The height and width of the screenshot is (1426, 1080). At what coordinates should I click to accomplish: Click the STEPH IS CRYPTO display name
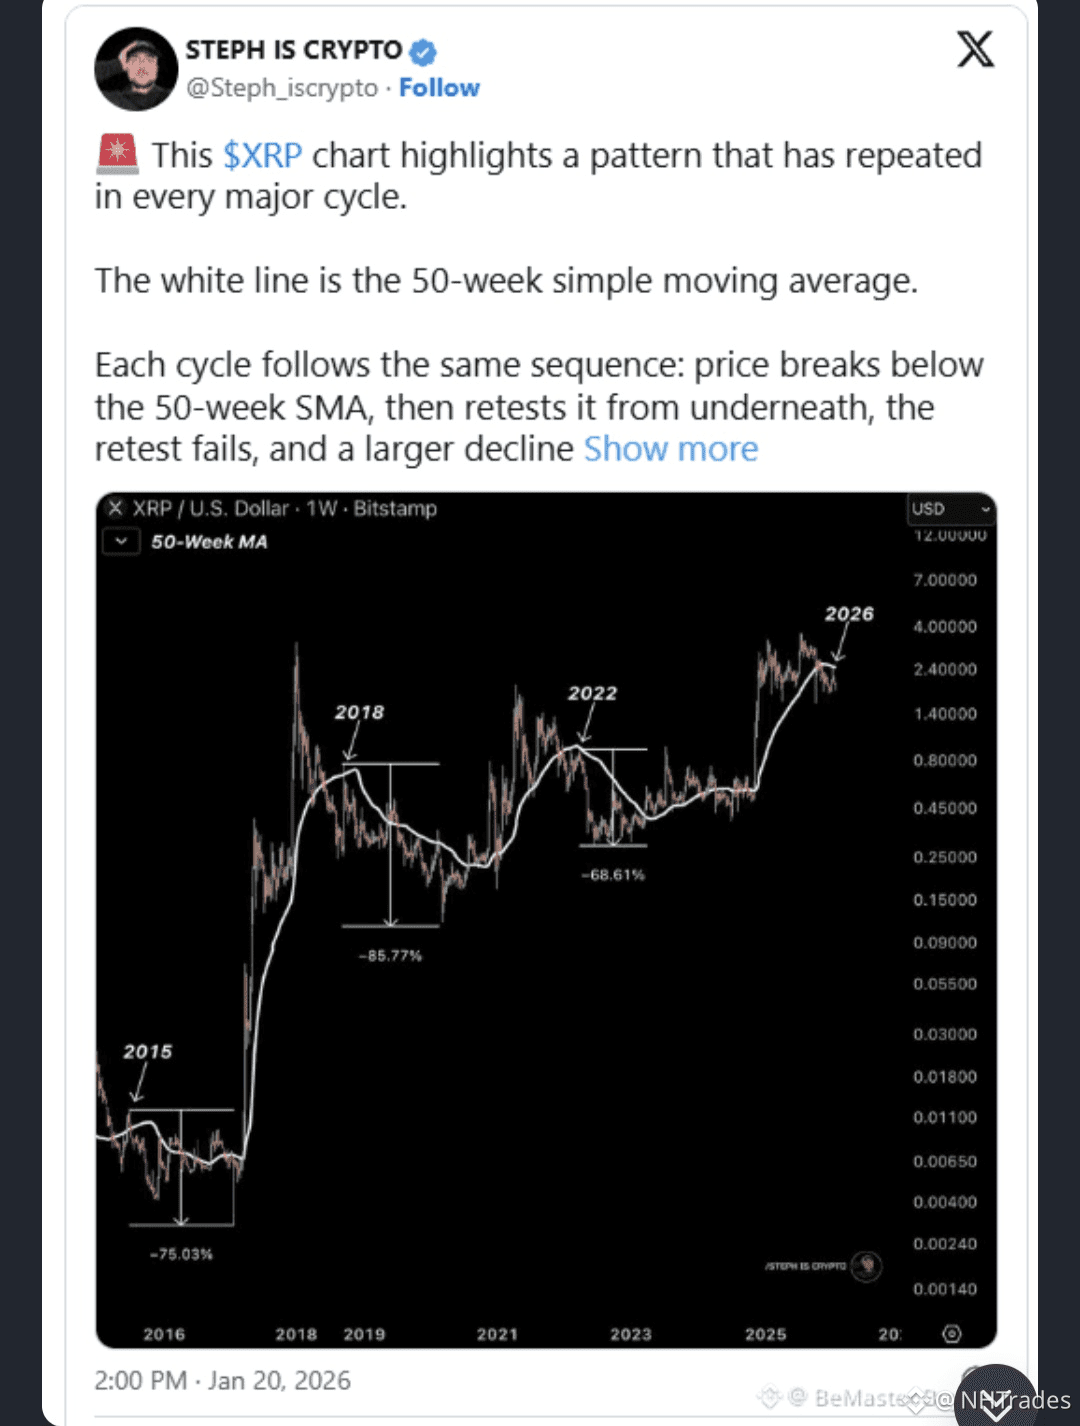point(294,50)
